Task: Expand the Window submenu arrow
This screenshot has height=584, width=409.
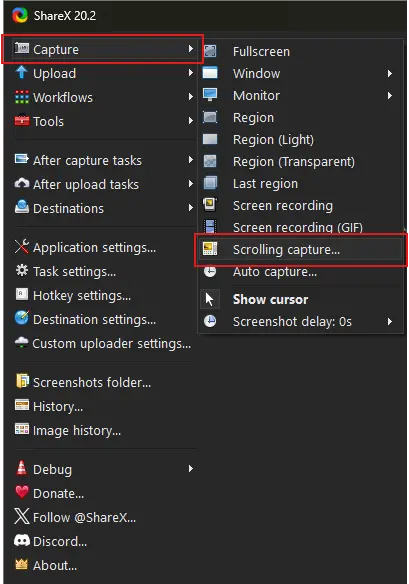Action: point(390,73)
